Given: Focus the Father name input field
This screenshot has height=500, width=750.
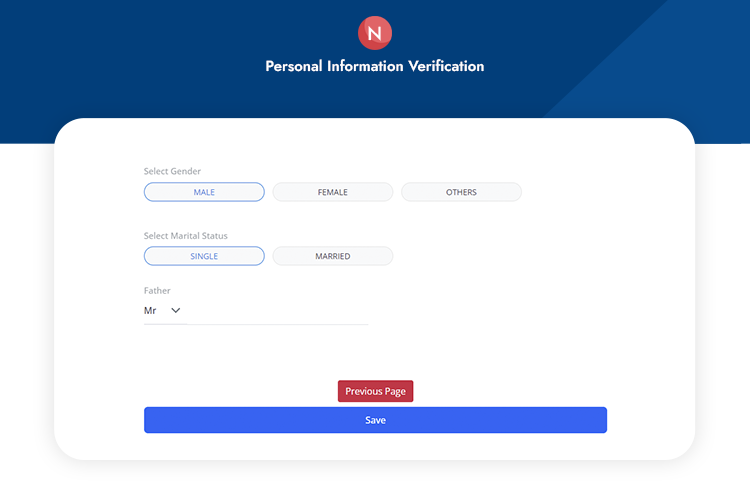Looking at the screenshot, I should [x=278, y=311].
